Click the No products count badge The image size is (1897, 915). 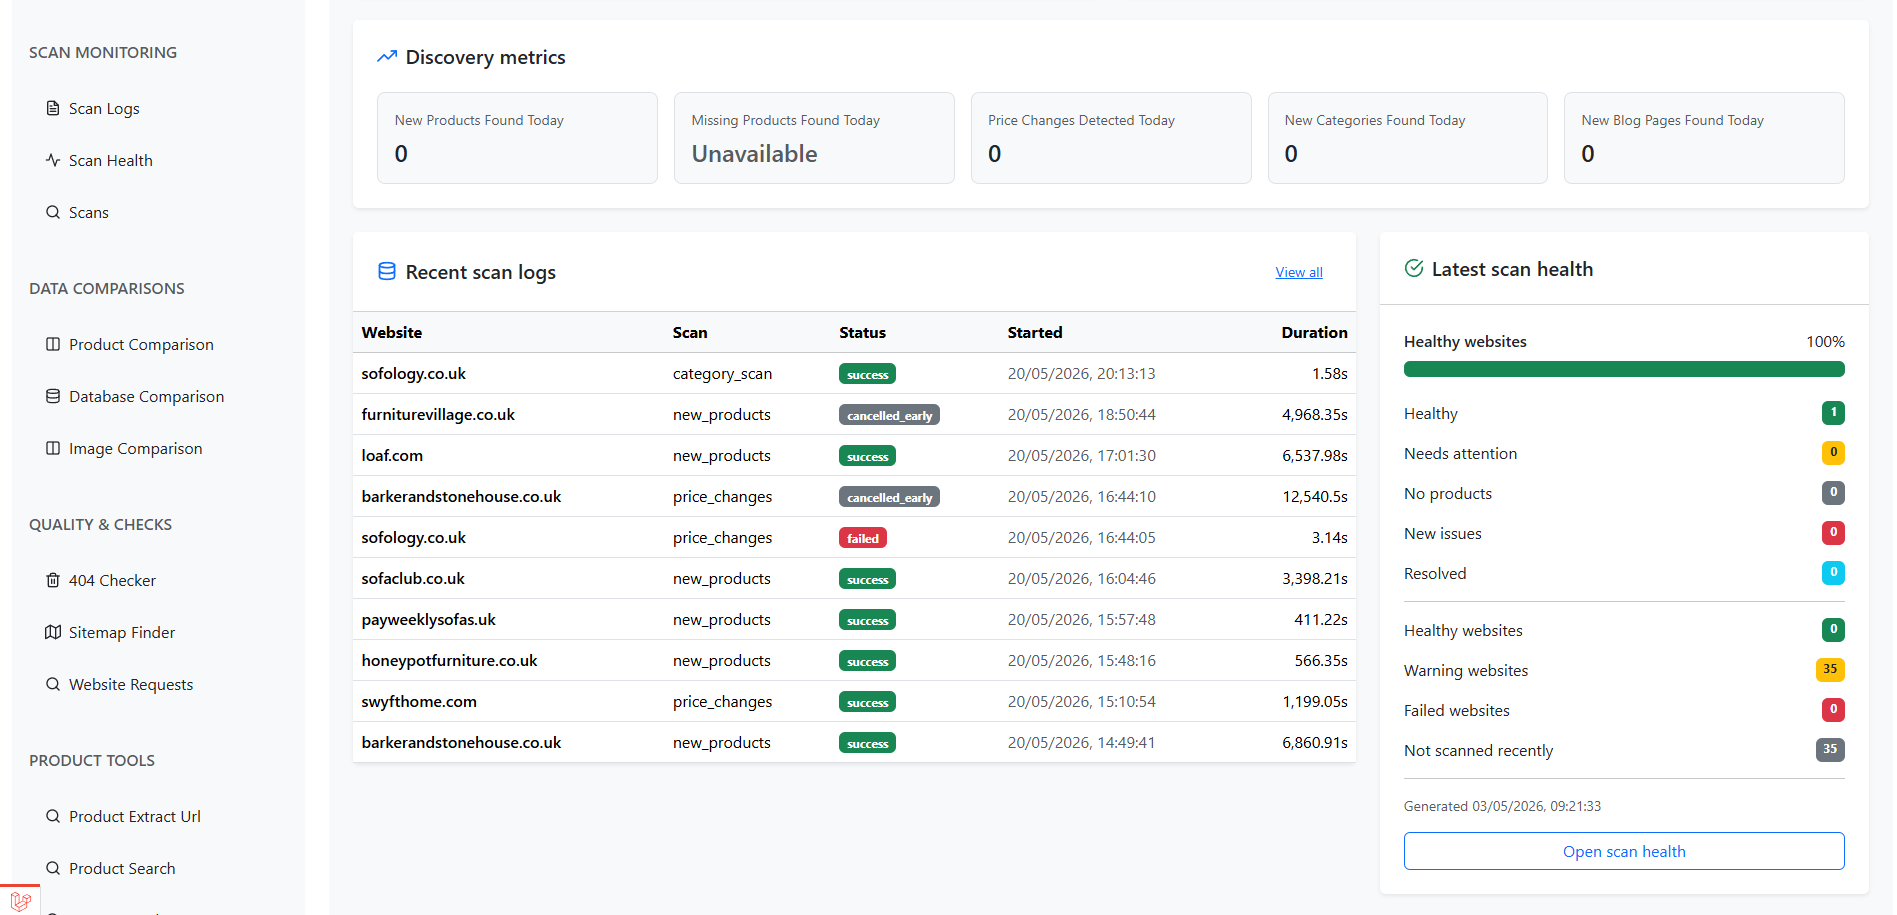tap(1833, 492)
